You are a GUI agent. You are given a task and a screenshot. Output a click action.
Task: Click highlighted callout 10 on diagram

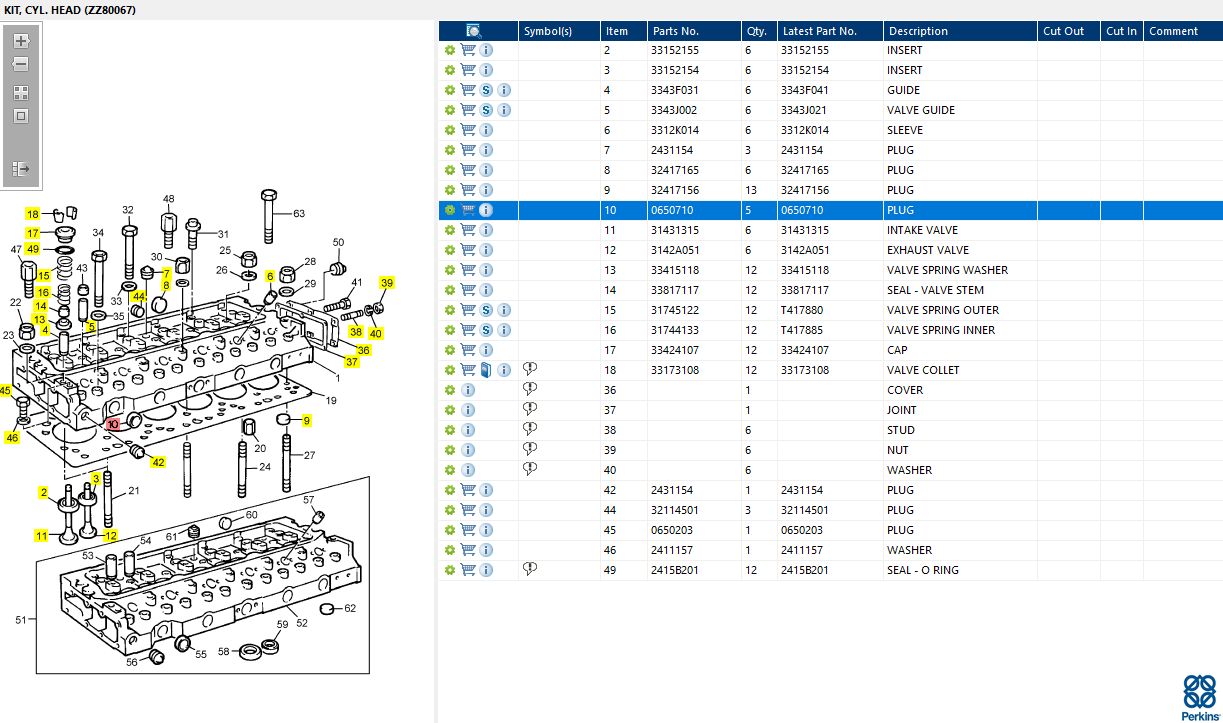[113, 424]
